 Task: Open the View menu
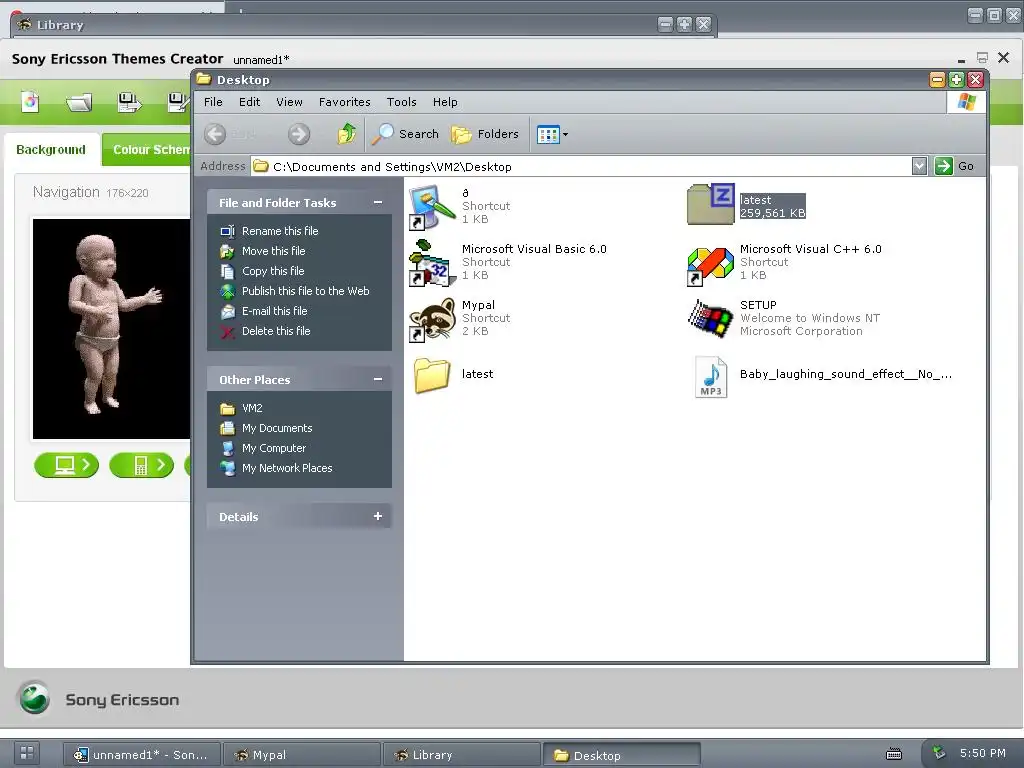(289, 102)
